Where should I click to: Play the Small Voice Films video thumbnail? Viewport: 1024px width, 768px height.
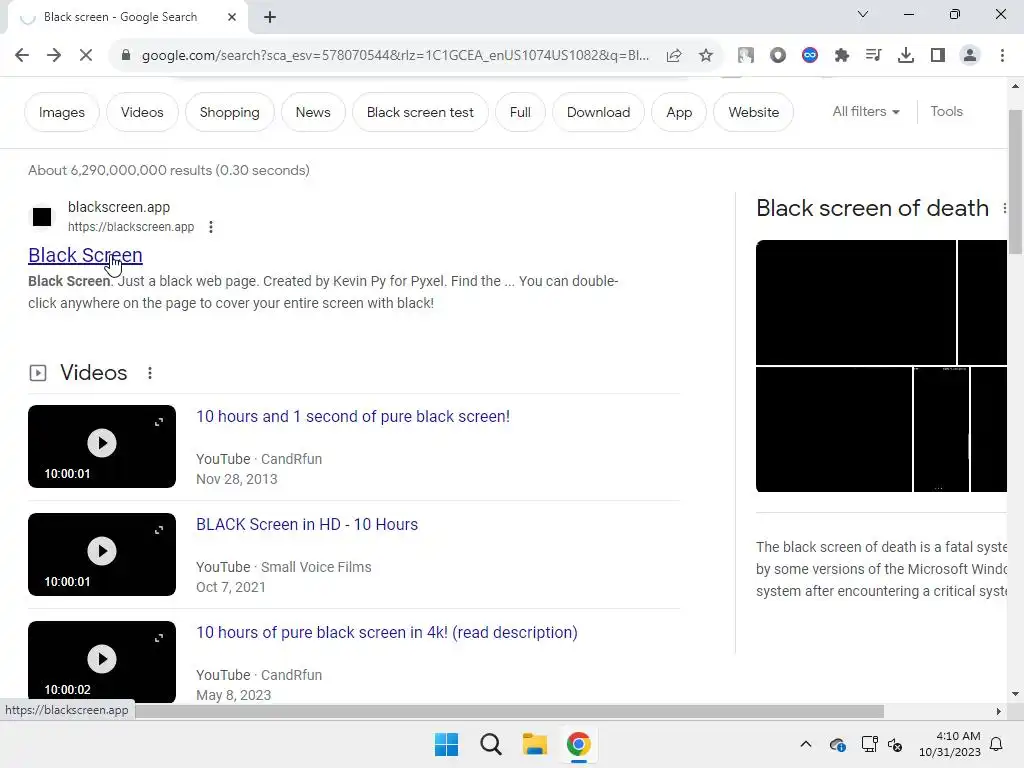click(x=102, y=551)
